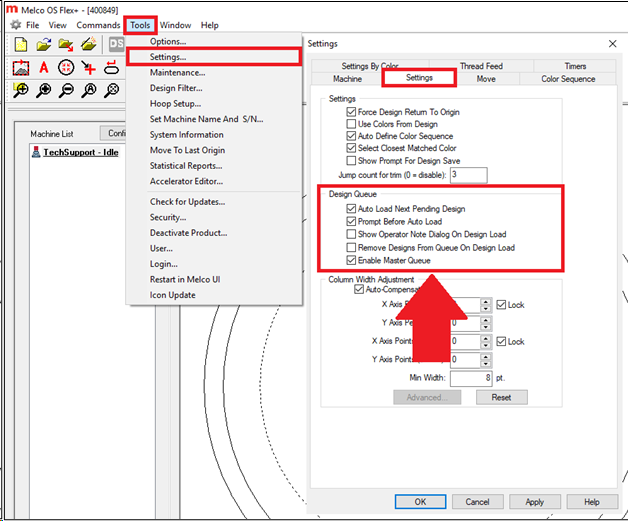Uncheck Auto Load Next Pending Design
The image size is (628, 521).
[x=351, y=209]
